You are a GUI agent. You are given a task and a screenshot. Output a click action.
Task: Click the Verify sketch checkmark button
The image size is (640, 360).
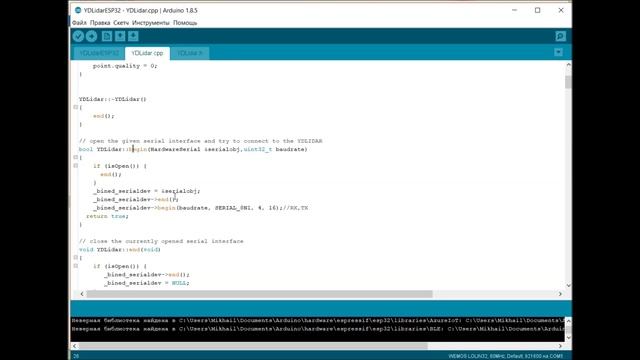coord(78,36)
